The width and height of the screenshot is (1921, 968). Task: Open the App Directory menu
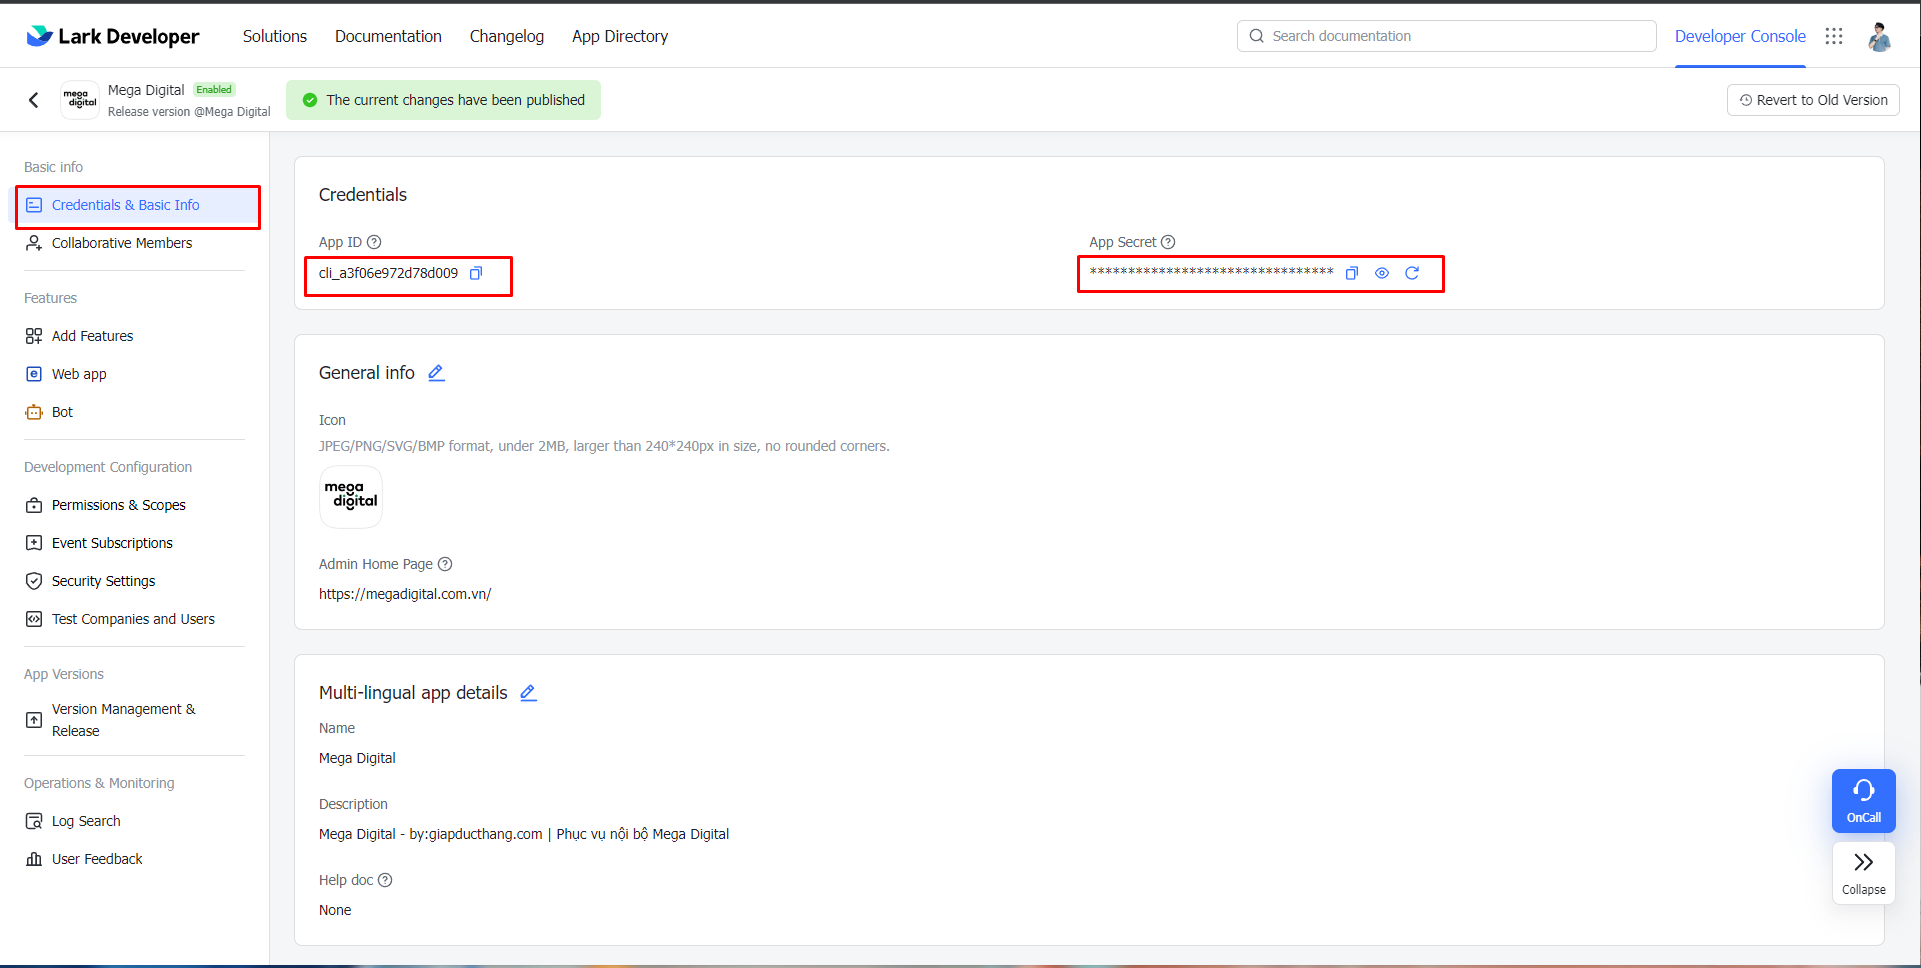pyautogui.click(x=619, y=36)
